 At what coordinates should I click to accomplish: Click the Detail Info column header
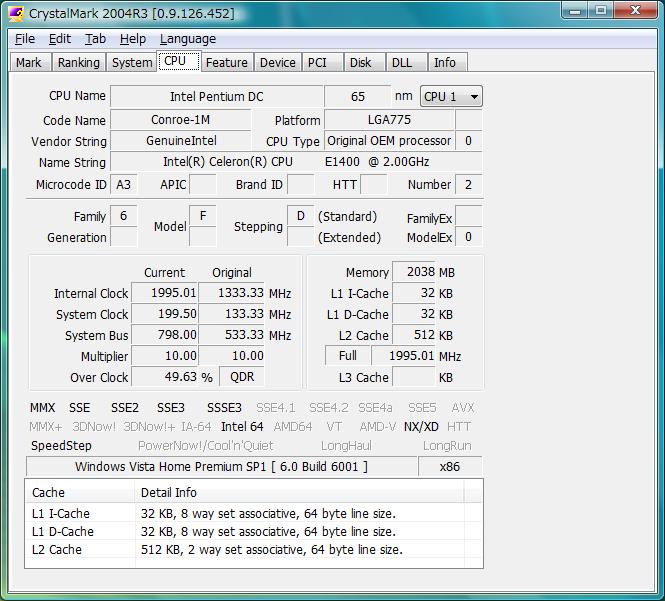[x=299, y=492]
